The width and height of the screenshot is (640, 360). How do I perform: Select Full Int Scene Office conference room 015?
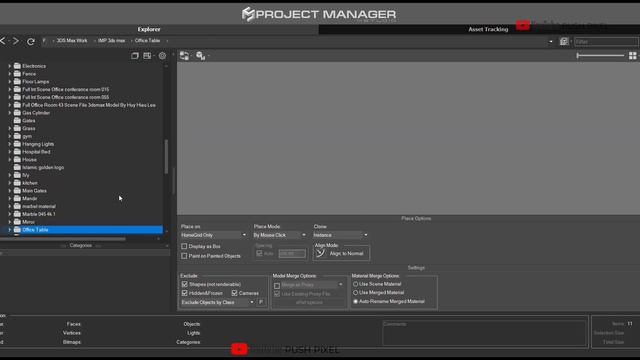65,89
